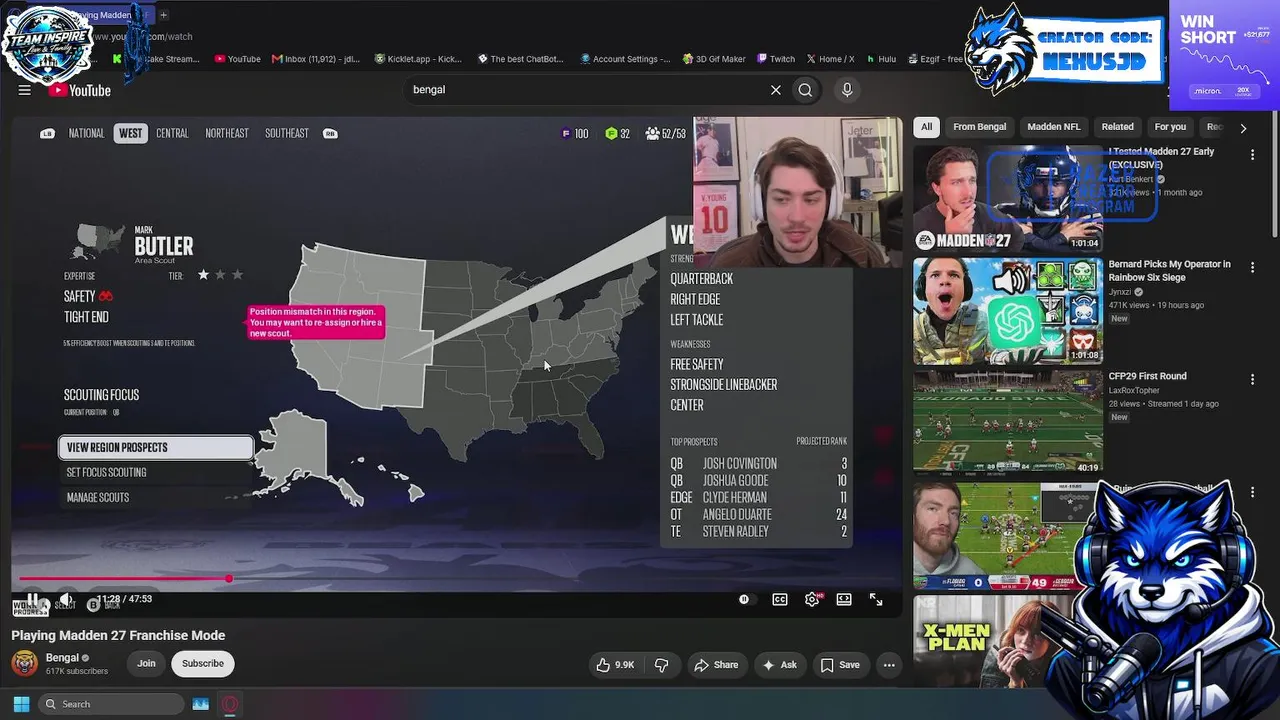Choose "Set Focus Scouting" in the game menu
The width and height of the screenshot is (1280, 720).
click(x=156, y=473)
